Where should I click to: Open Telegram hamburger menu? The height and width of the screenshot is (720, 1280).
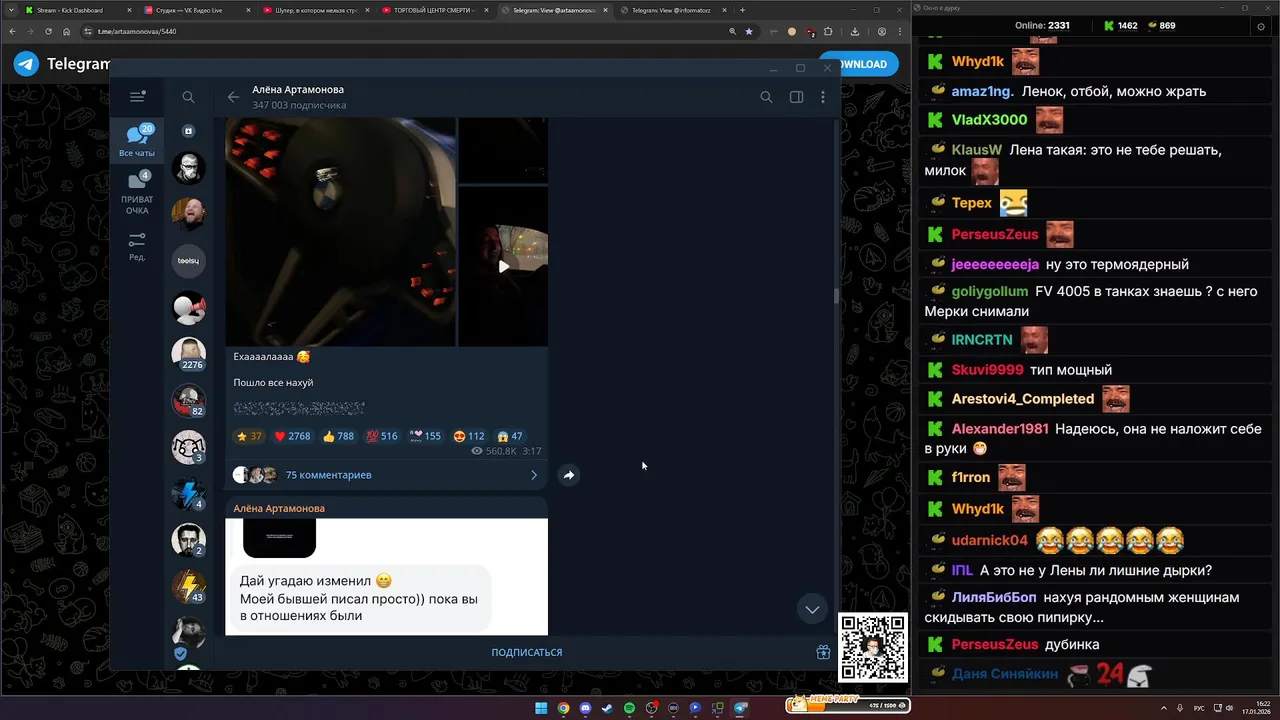[137, 97]
